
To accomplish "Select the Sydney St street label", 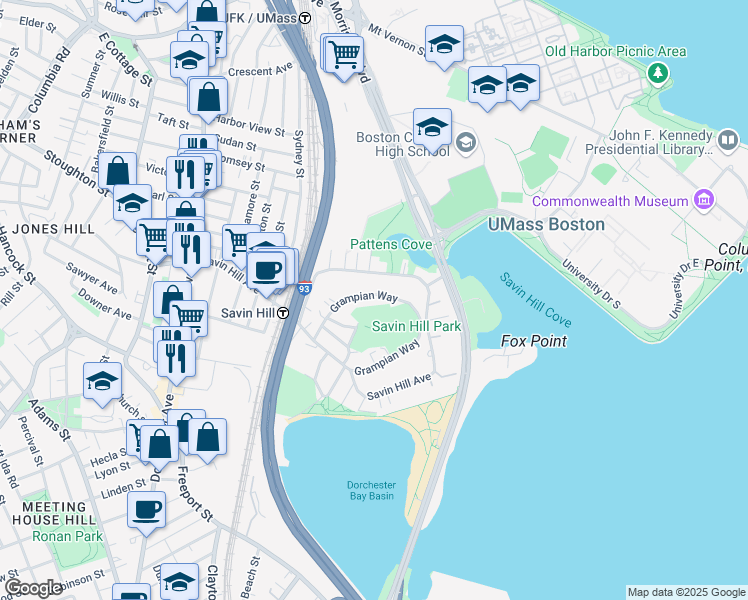I will pos(299,154).
